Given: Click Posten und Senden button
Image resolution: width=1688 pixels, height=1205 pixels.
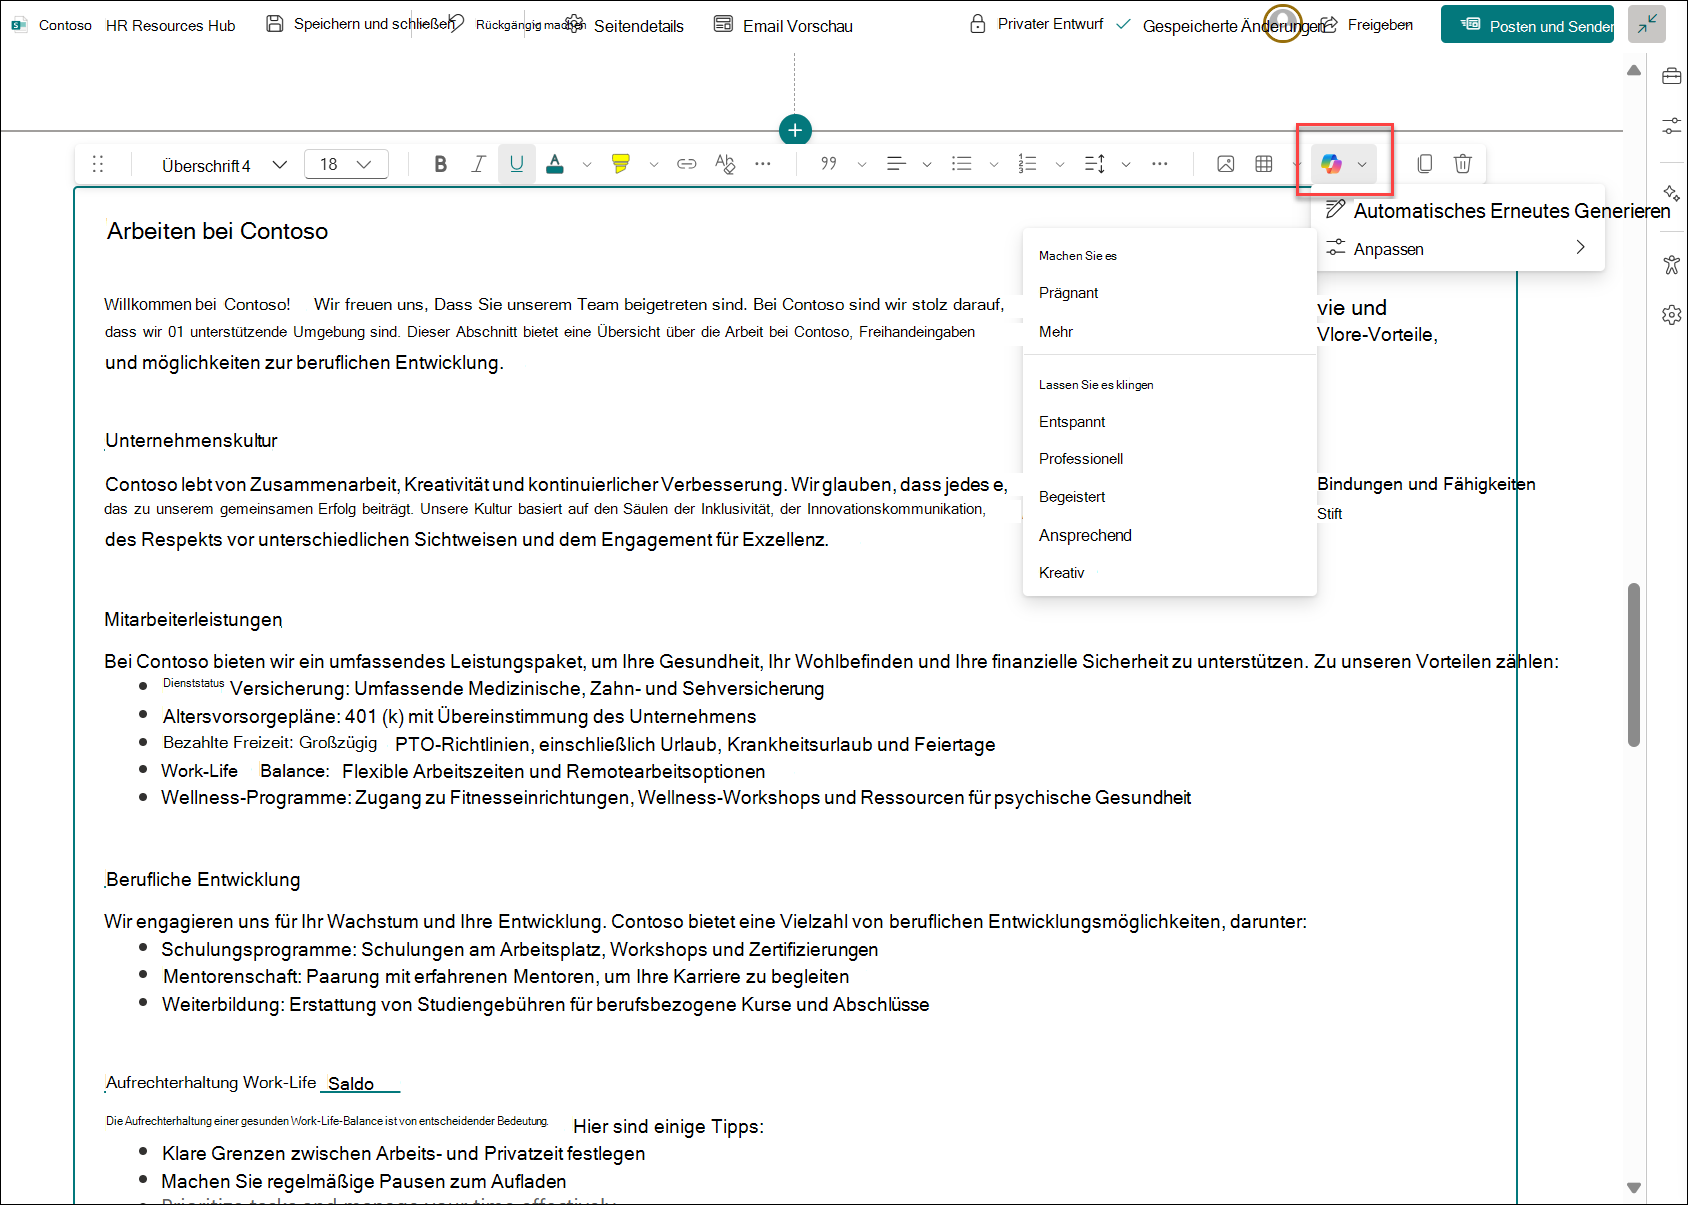Looking at the screenshot, I should 1527,24.
